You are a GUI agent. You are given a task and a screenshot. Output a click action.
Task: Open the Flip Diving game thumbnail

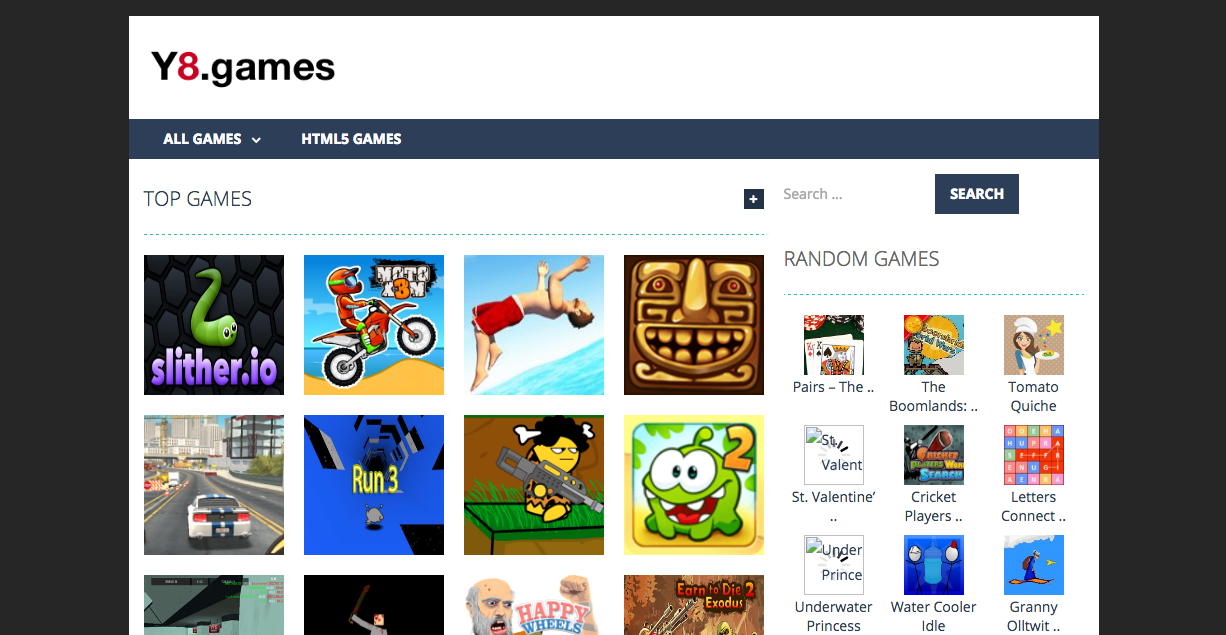(534, 325)
